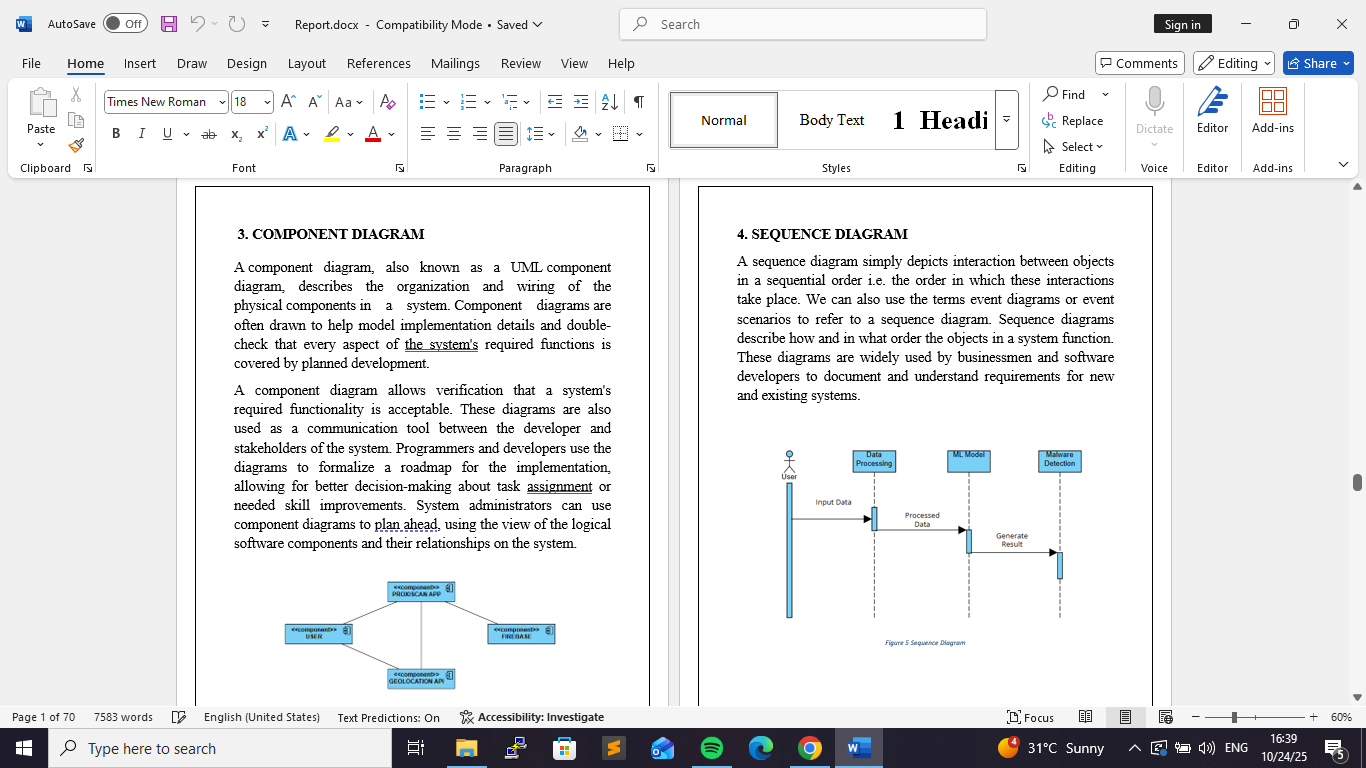
Task: Switch to the References tab
Action: click(378, 63)
